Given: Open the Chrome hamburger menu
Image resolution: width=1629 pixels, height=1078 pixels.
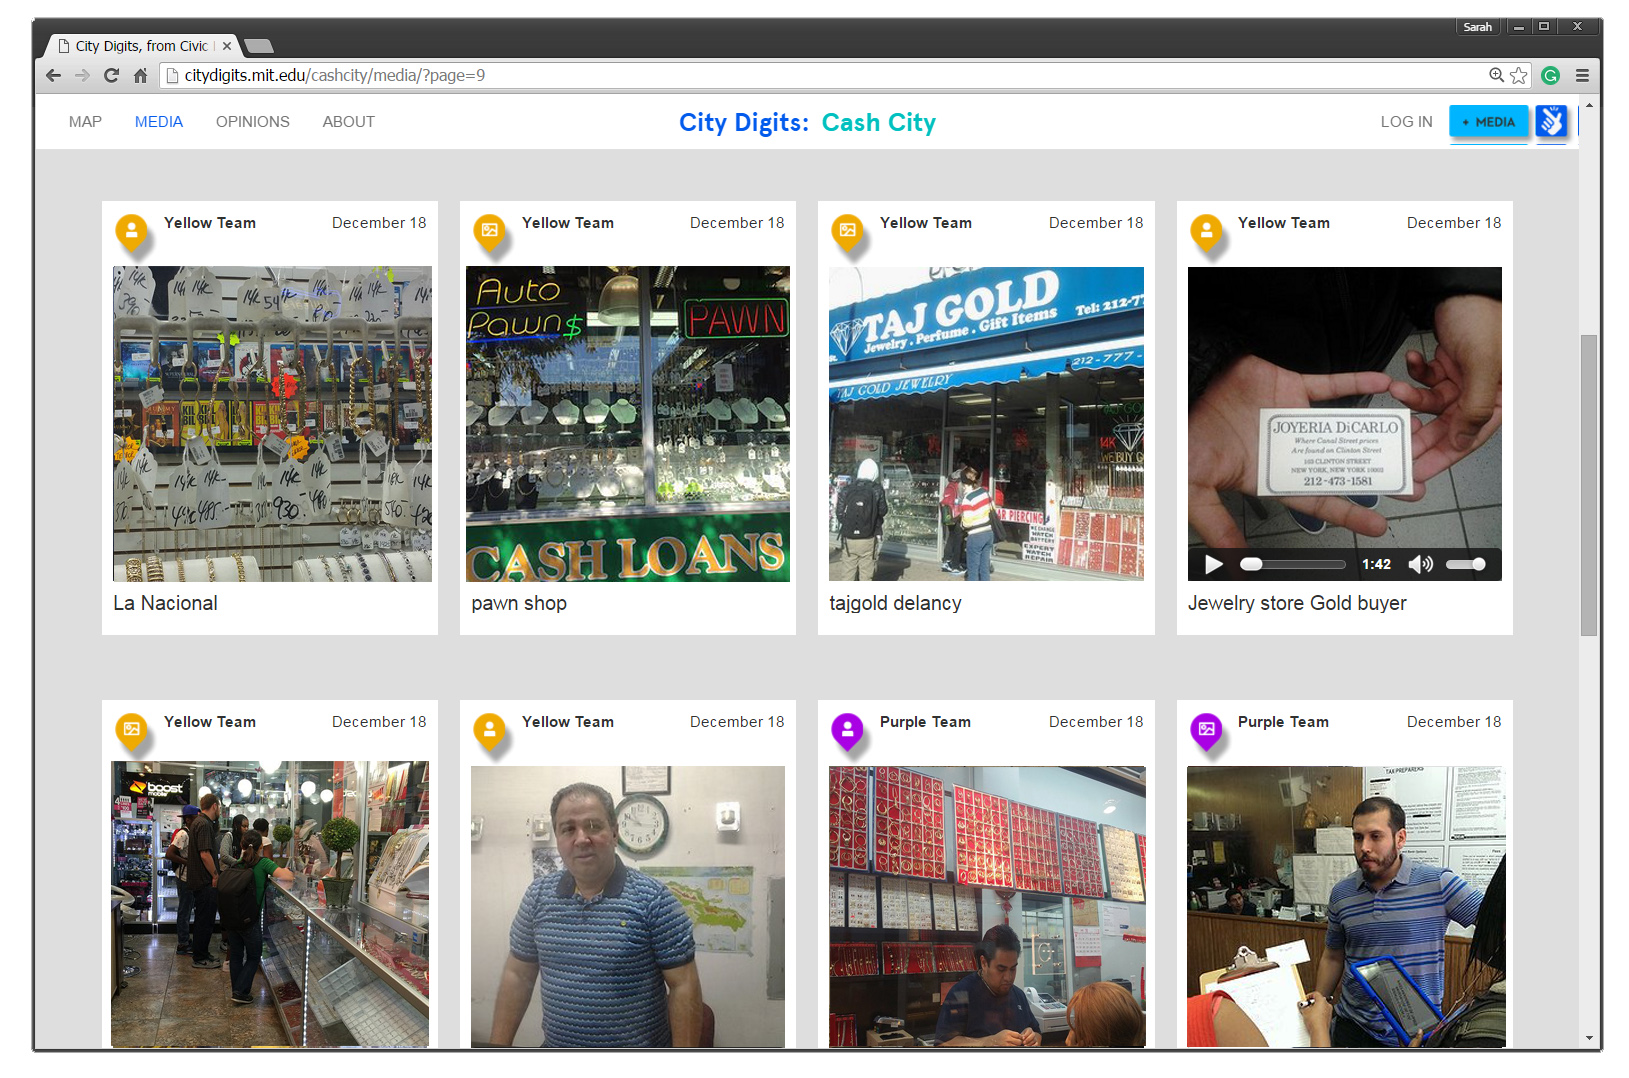Looking at the screenshot, I should click(x=1582, y=75).
